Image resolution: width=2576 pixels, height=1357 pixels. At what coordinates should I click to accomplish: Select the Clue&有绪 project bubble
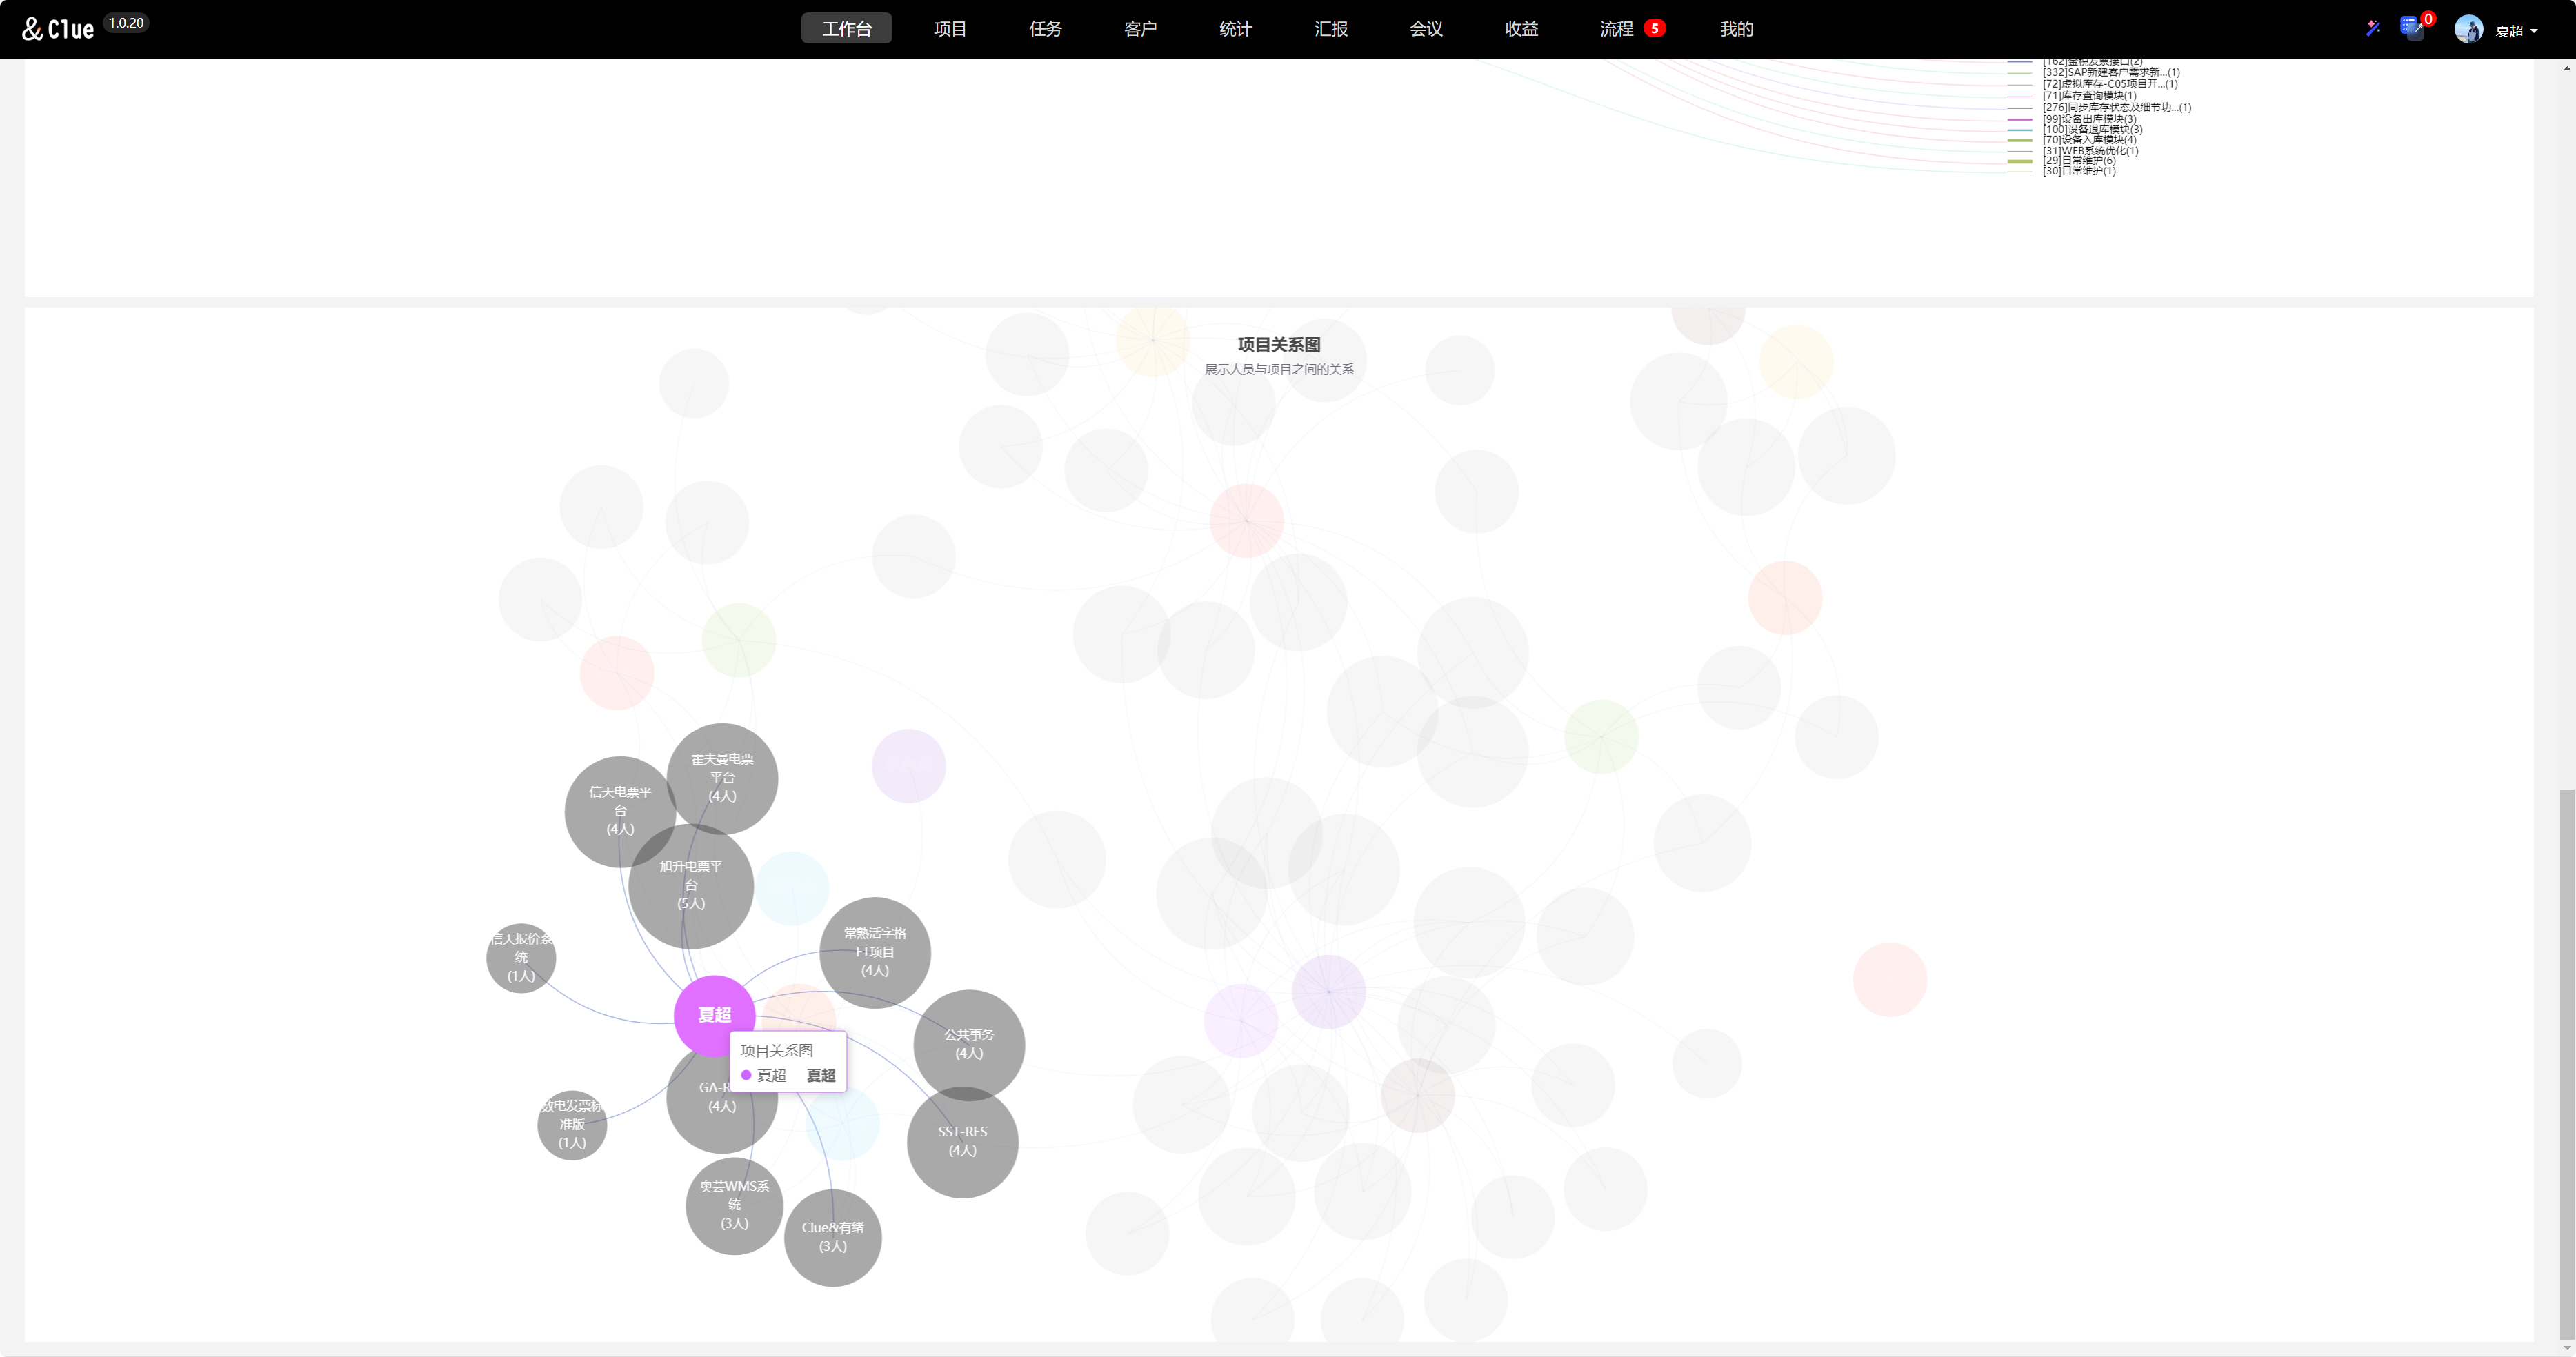832,1237
